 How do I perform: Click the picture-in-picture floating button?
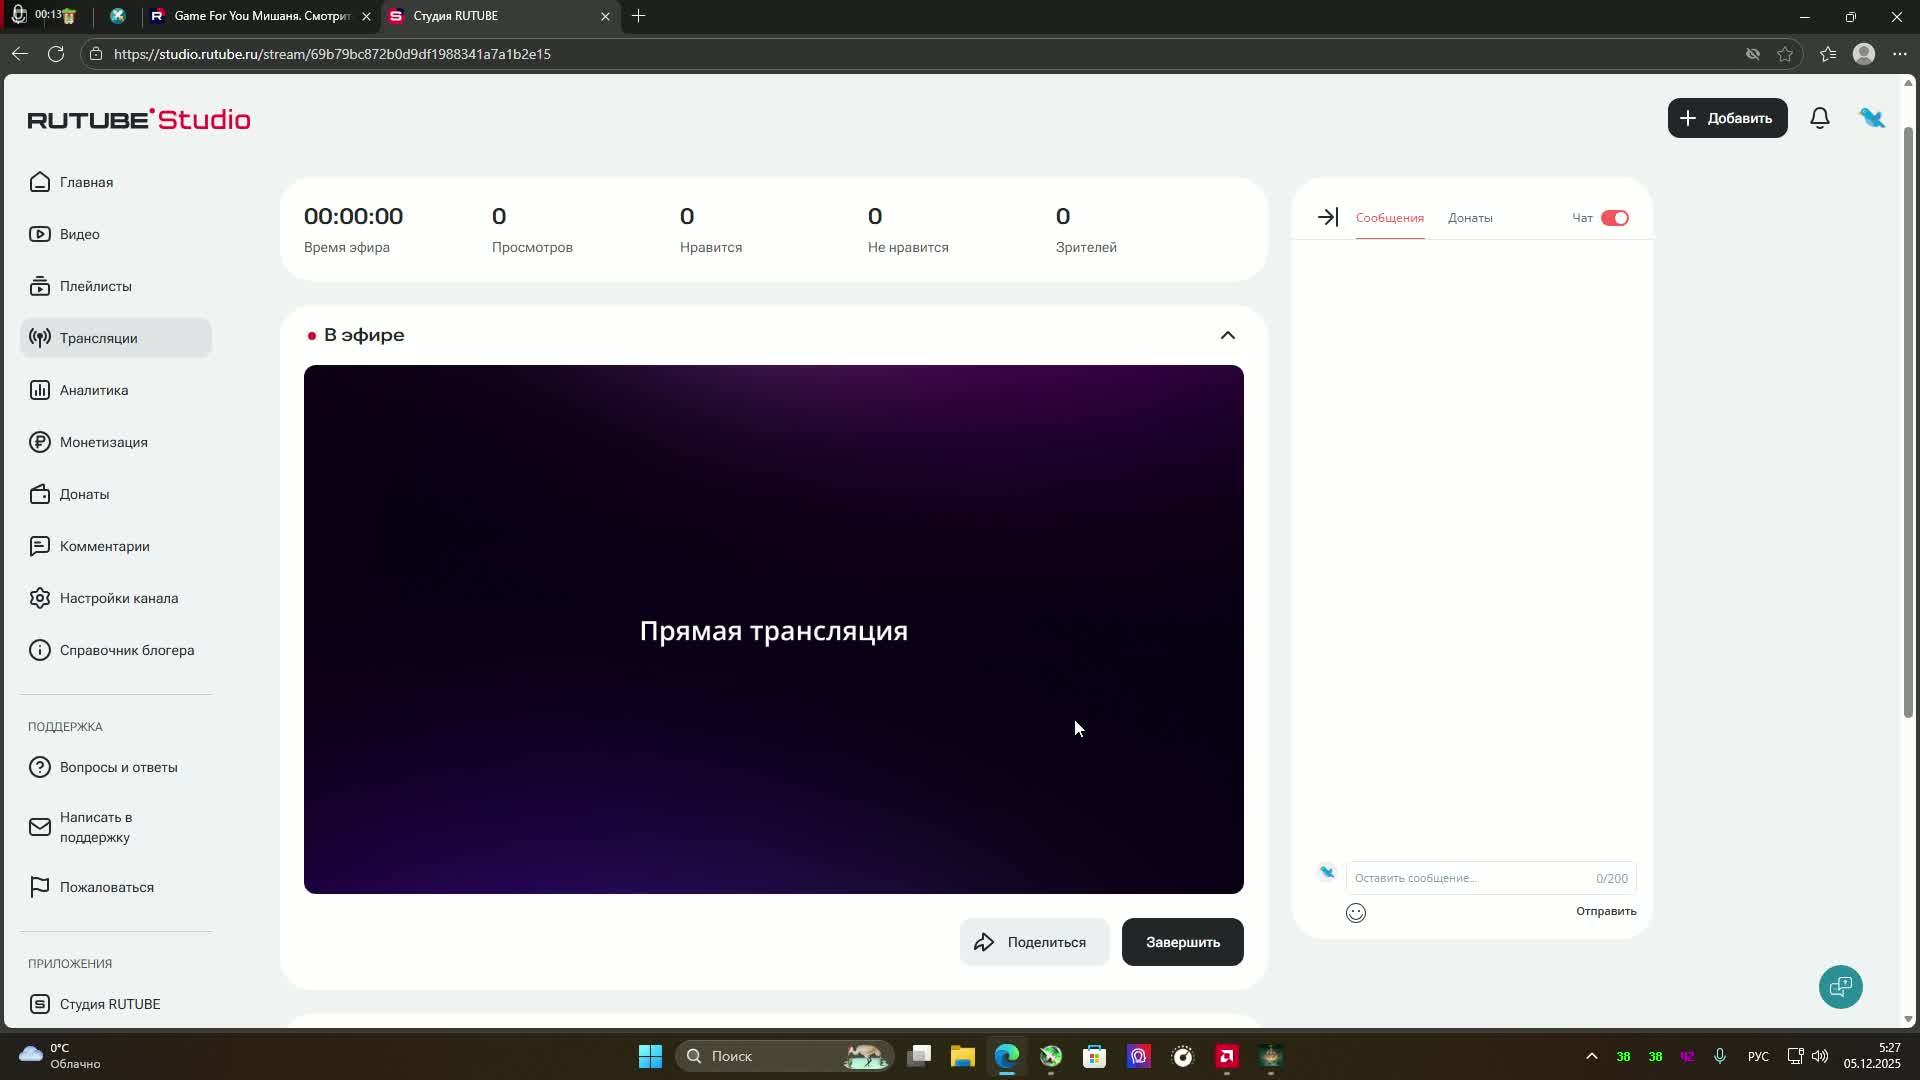[x=1840, y=987]
